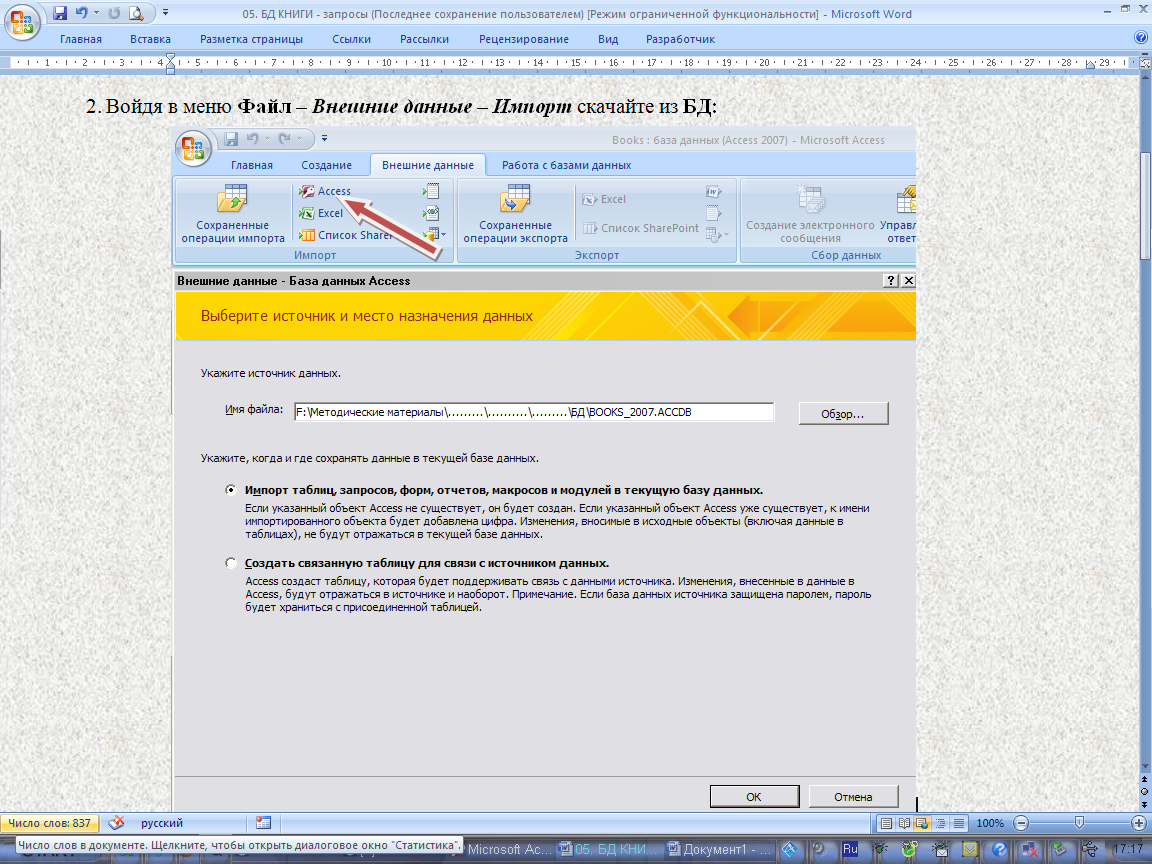Screen dimensions: 1152x864
Task: Click the 100% zoom level button
Action: pyautogui.click(x=990, y=823)
